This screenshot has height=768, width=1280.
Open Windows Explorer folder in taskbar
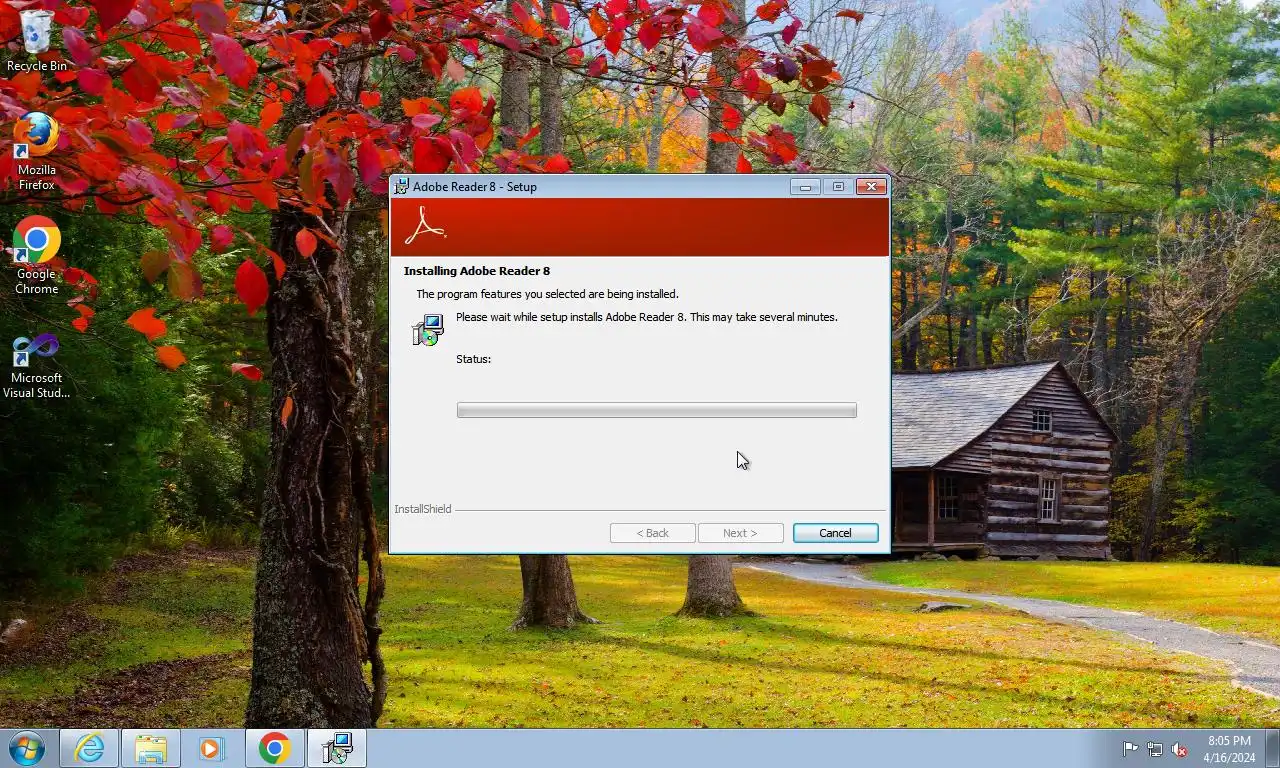point(151,748)
